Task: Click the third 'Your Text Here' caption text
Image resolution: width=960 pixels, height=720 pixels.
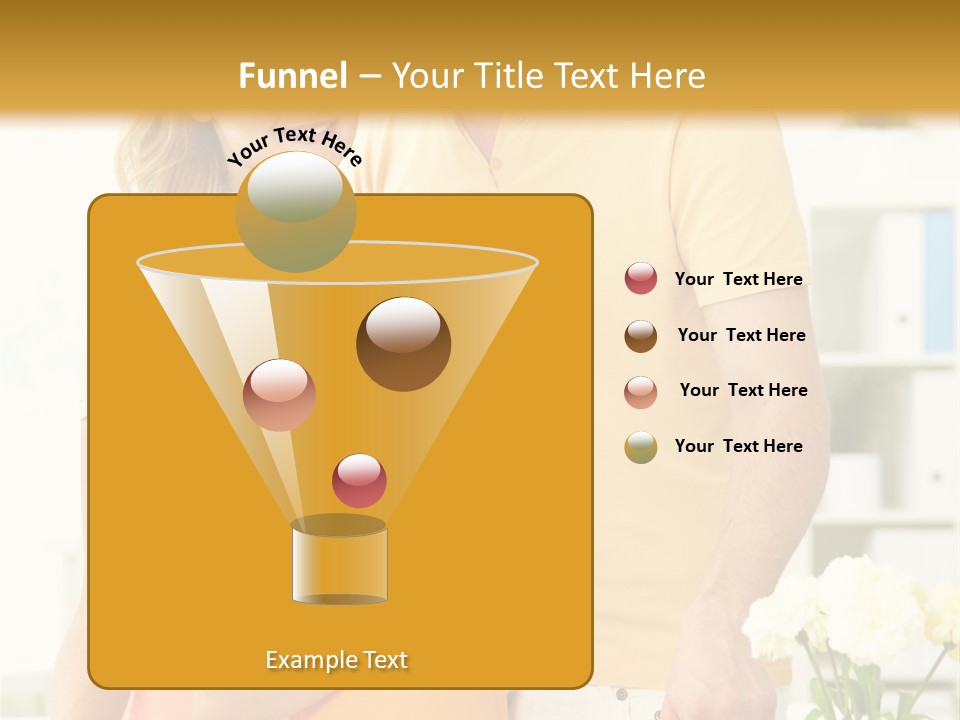Action: click(x=743, y=390)
